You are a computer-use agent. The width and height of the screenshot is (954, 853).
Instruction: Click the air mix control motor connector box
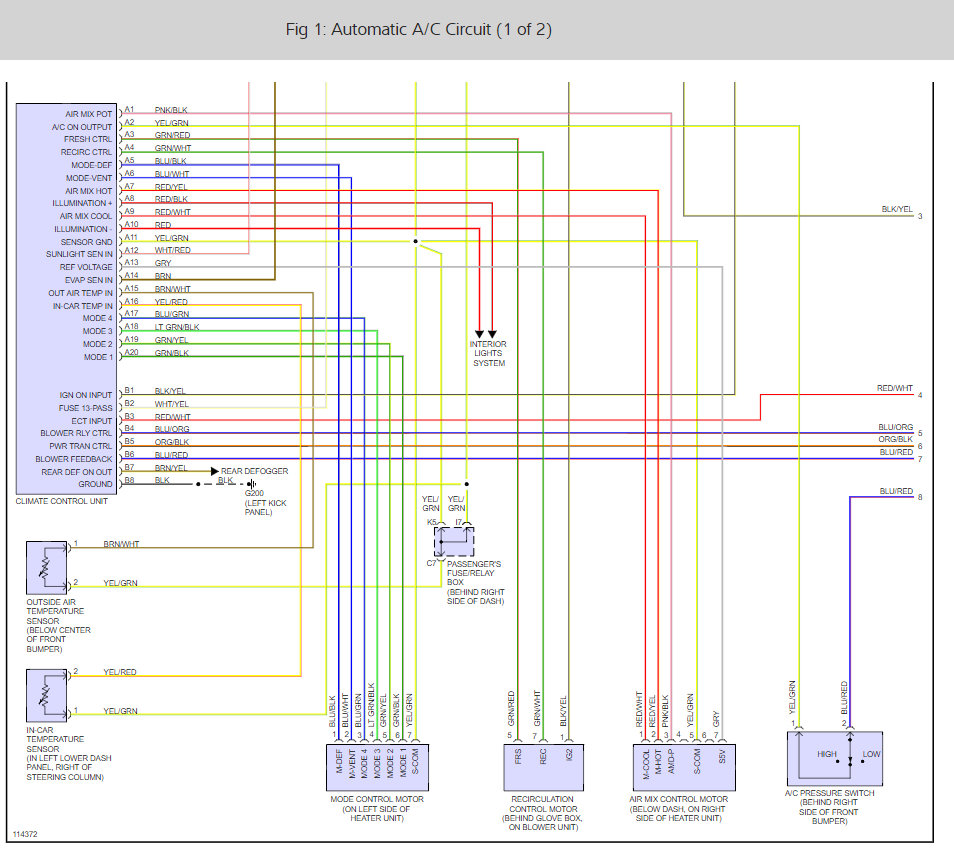(684, 767)
